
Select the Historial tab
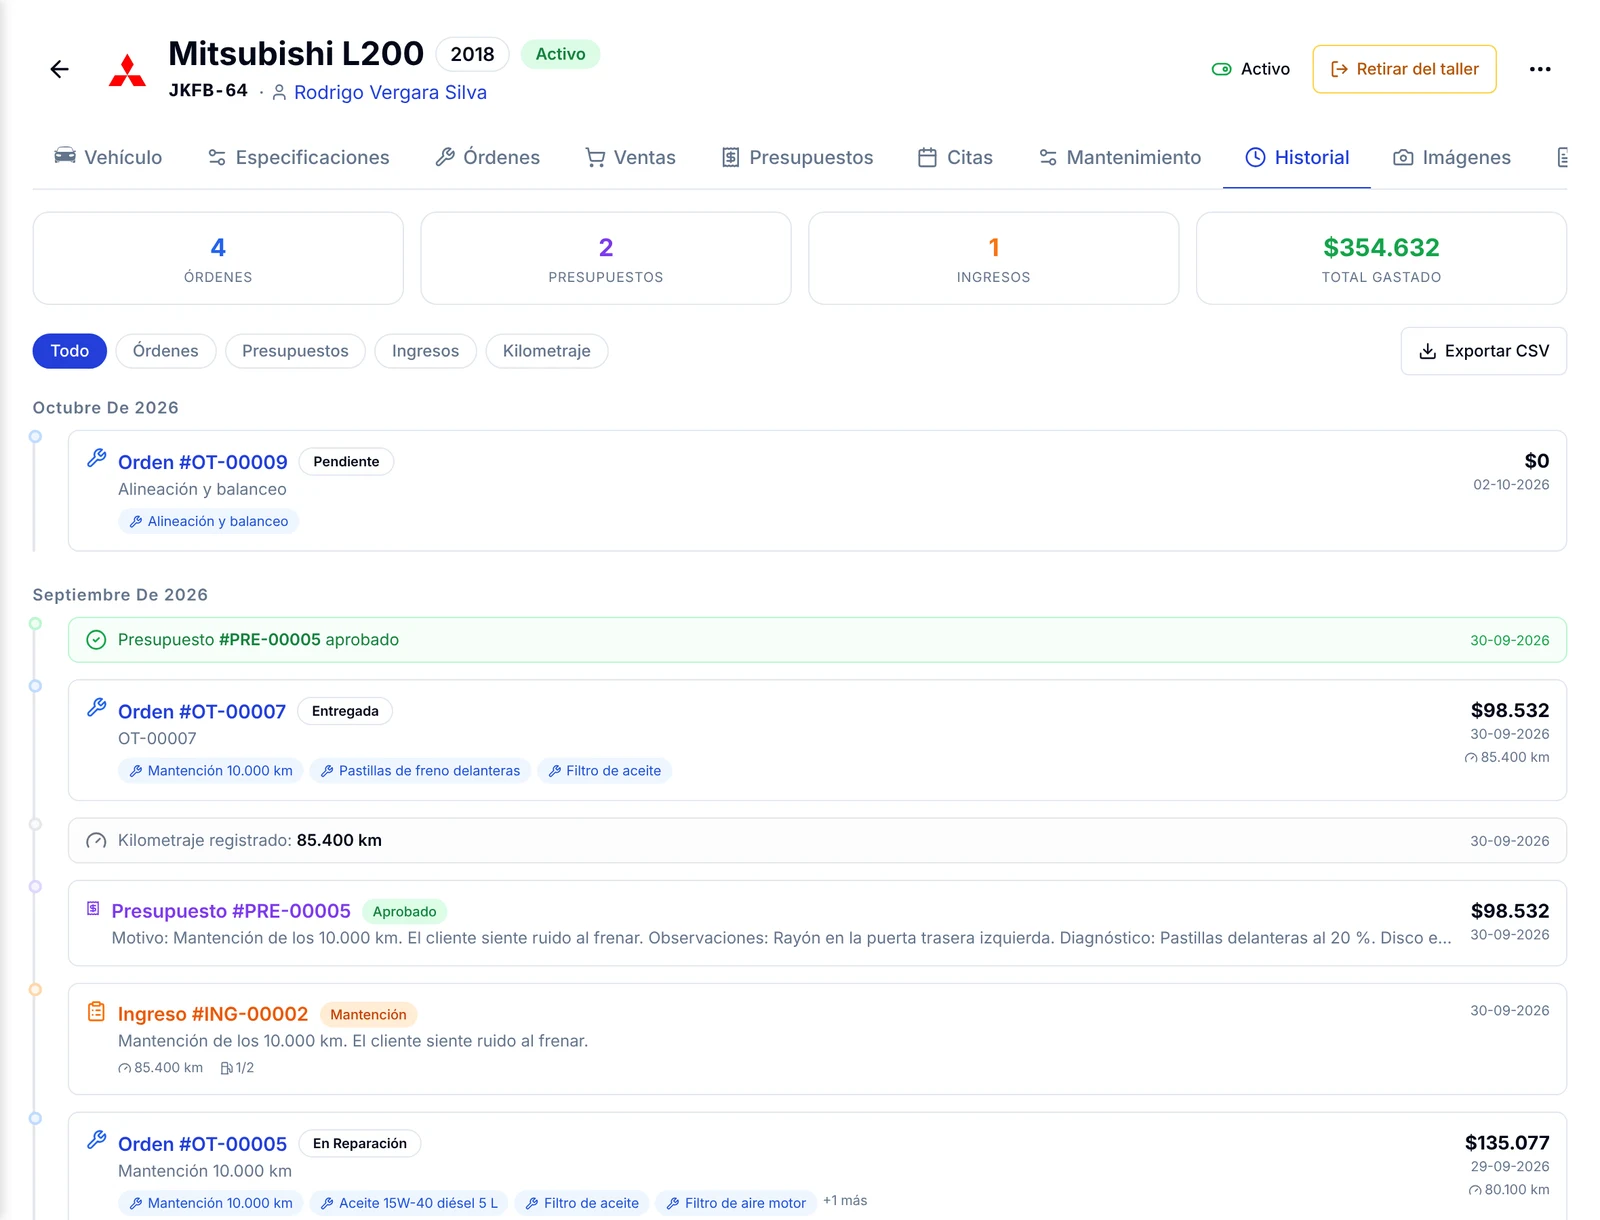pyautogui.click(x=1296, y=157)
